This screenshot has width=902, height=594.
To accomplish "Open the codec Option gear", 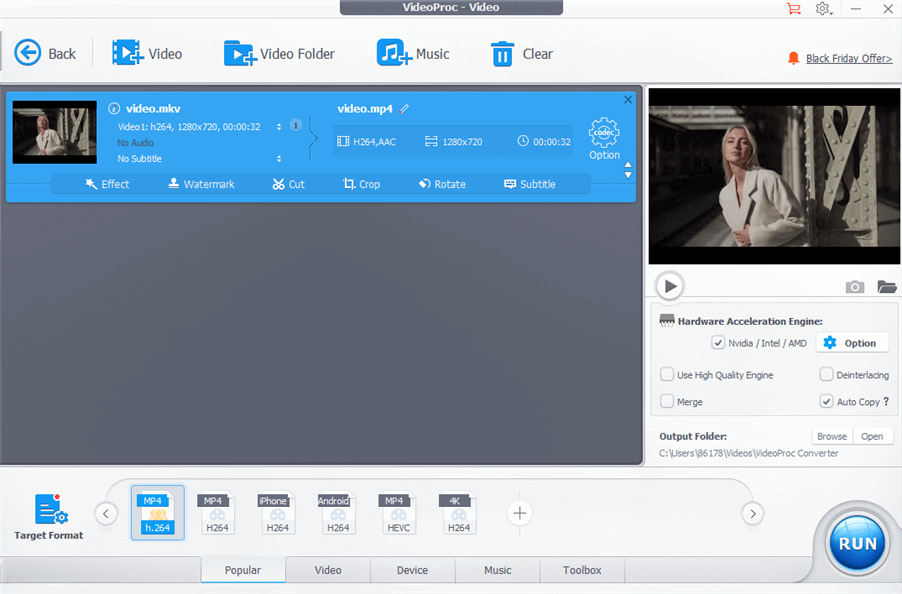I will pyautogui.click(x=604, y=139).
